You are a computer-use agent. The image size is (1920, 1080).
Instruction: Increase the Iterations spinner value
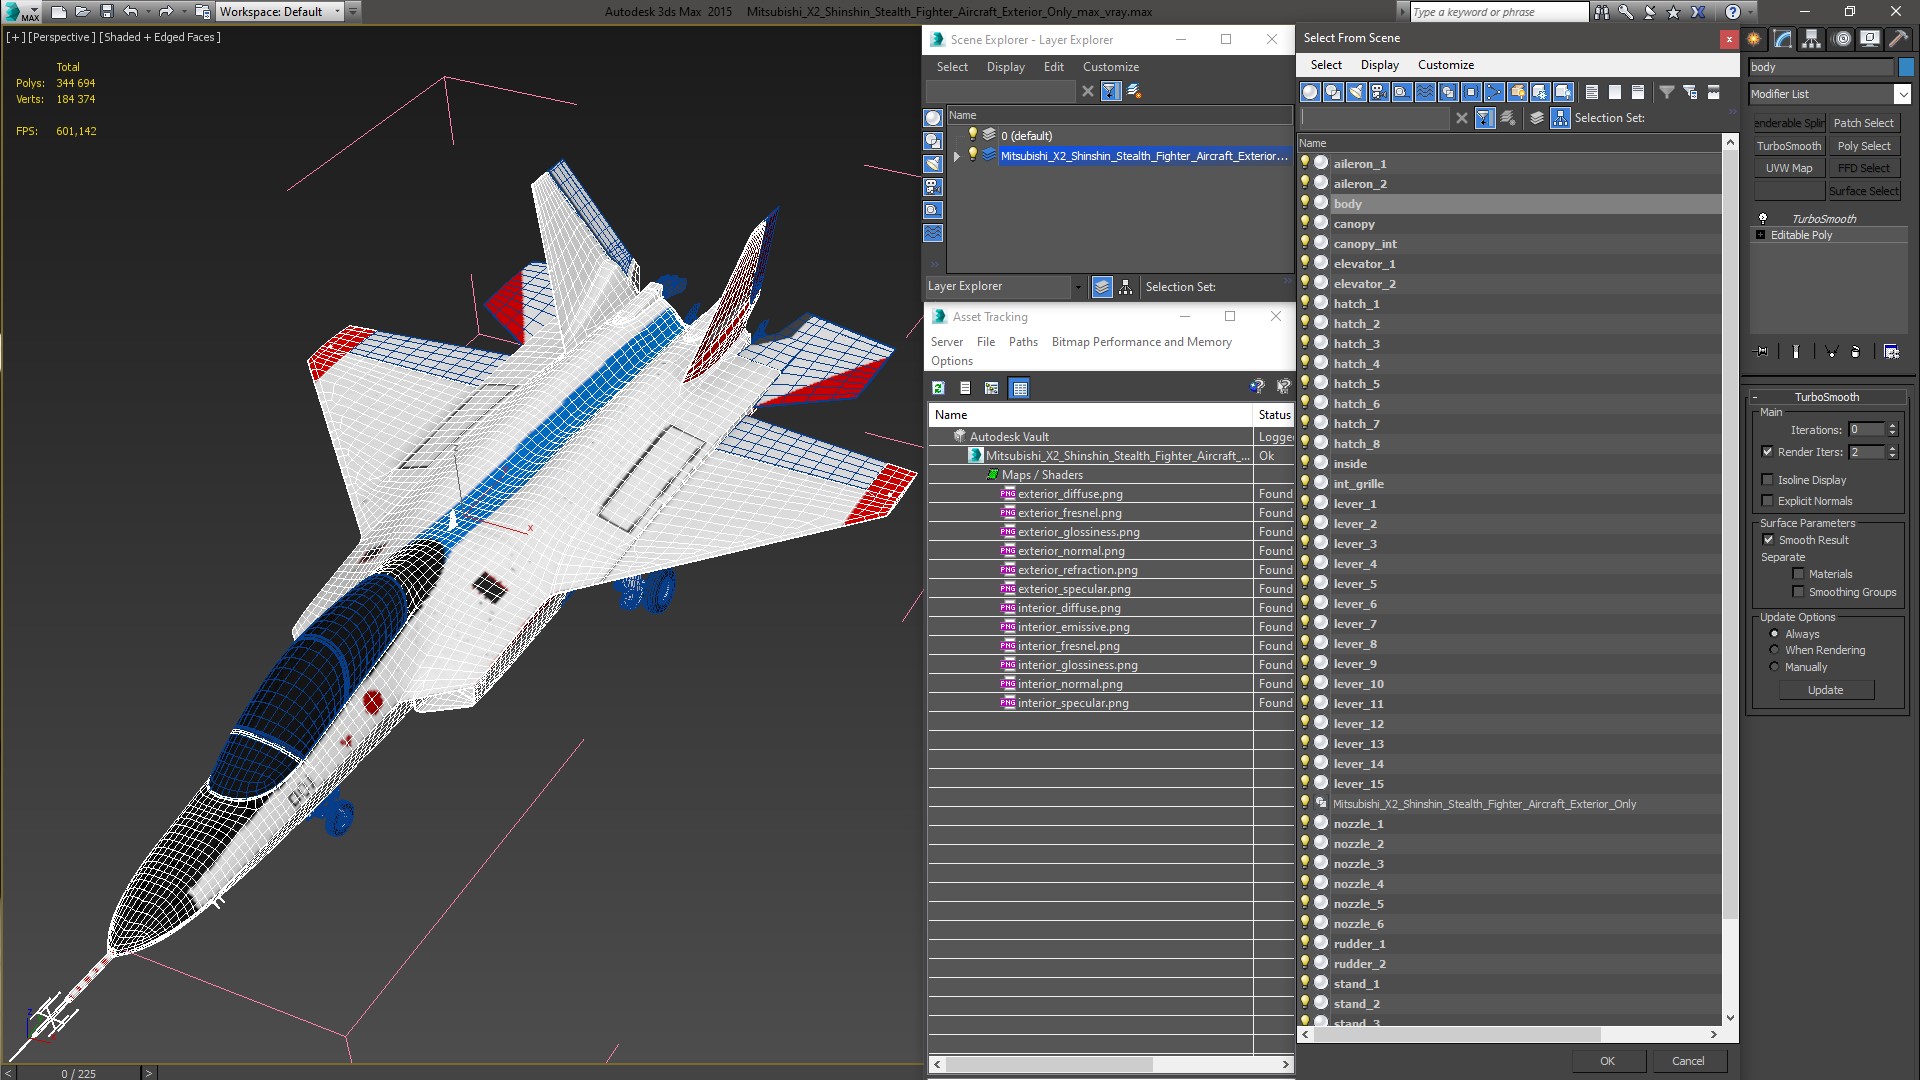pyautogui.click(x=1892, y=426)
